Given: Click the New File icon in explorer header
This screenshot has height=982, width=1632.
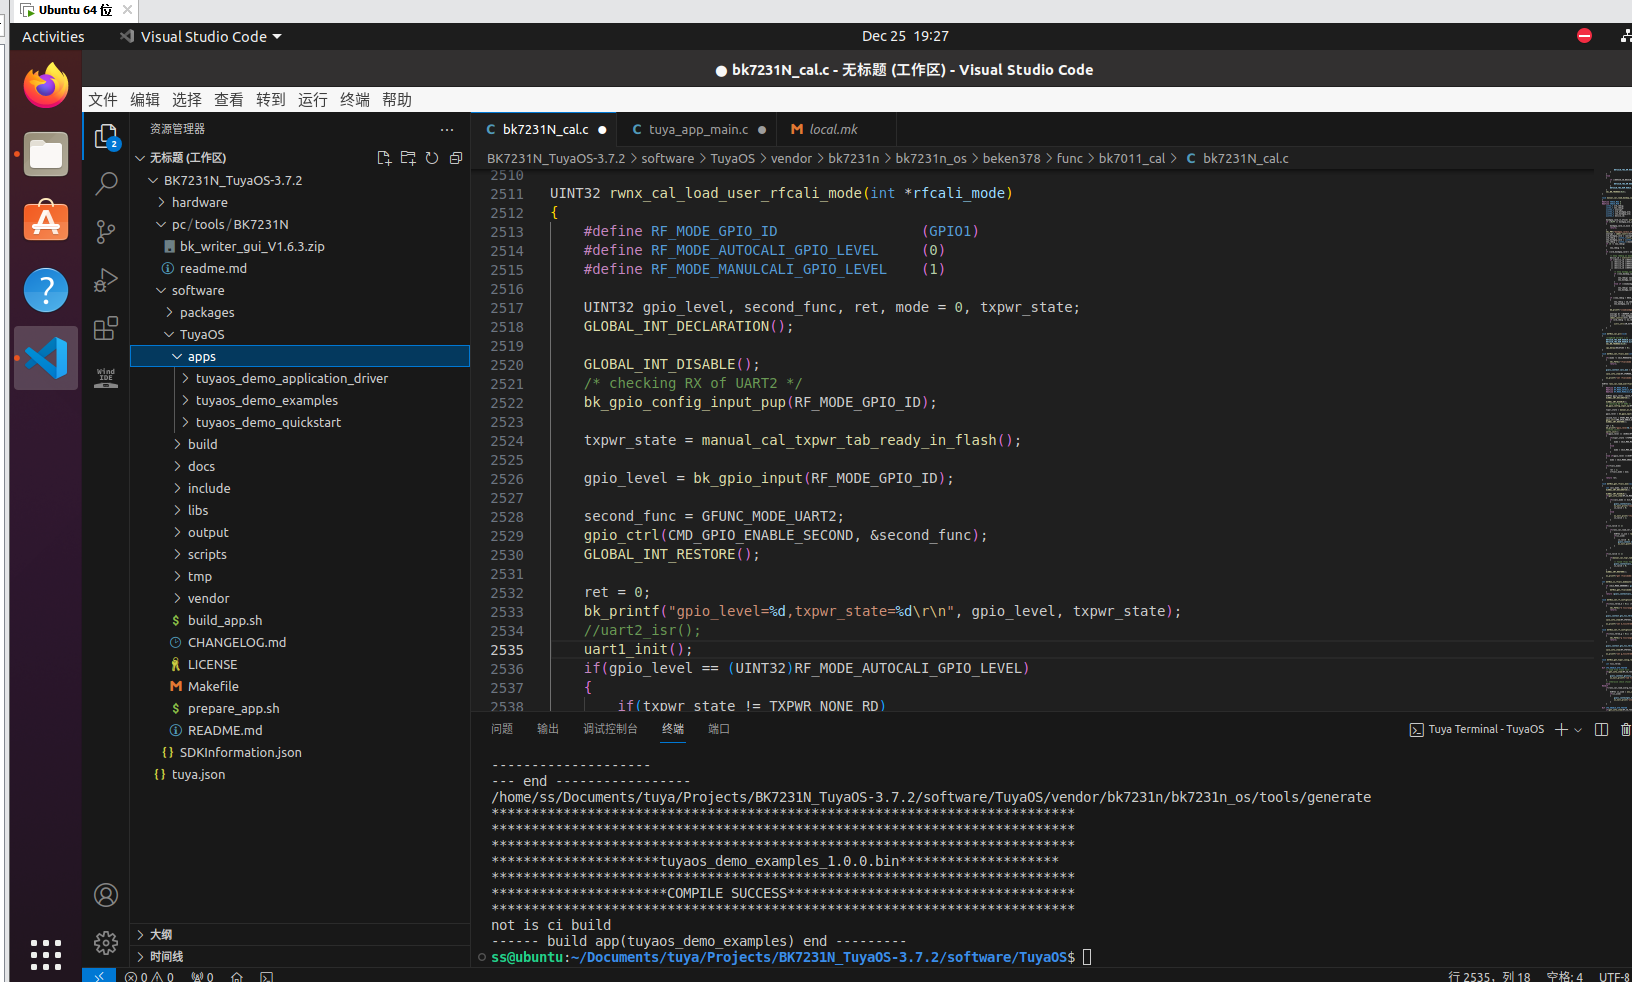Looking at the screenshot, I should [384, 158].
